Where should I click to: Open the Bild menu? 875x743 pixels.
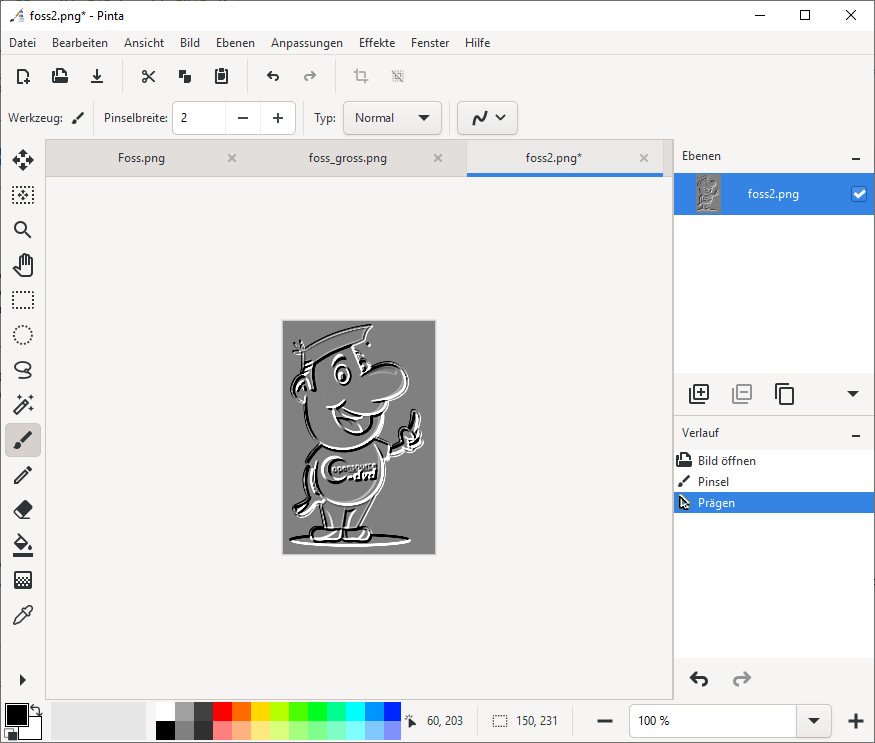(x=190, y=43)
